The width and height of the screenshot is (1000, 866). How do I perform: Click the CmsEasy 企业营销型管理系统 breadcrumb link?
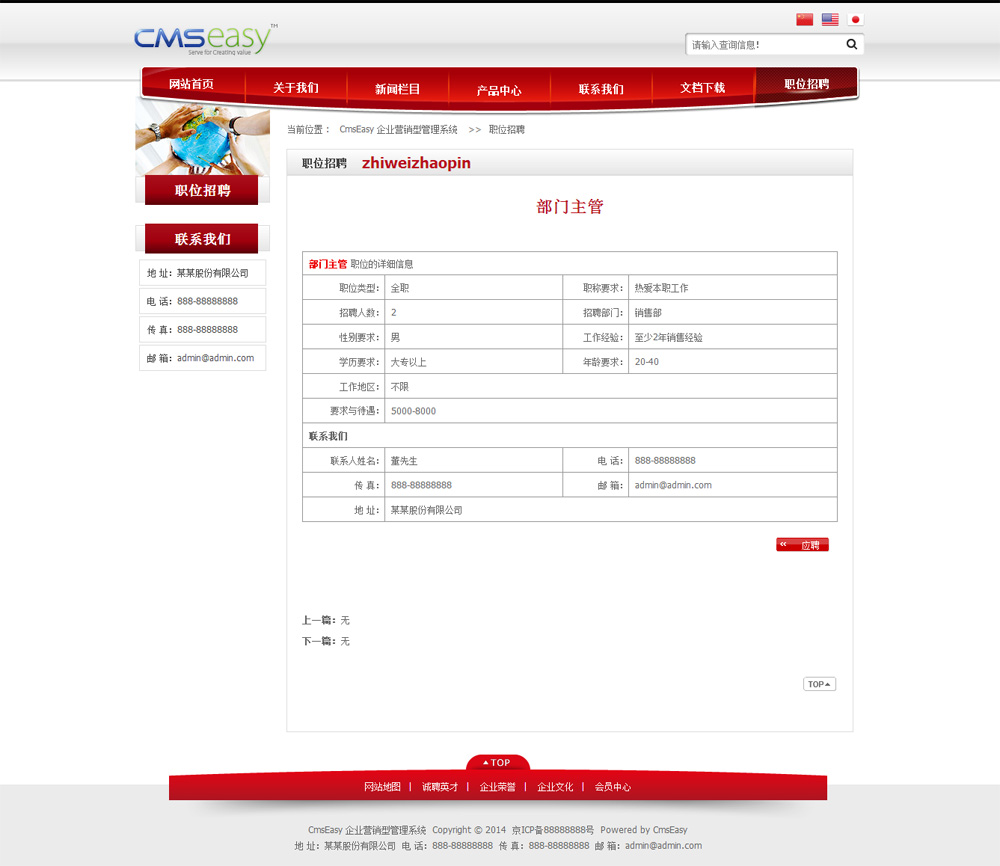coord(398,129)
